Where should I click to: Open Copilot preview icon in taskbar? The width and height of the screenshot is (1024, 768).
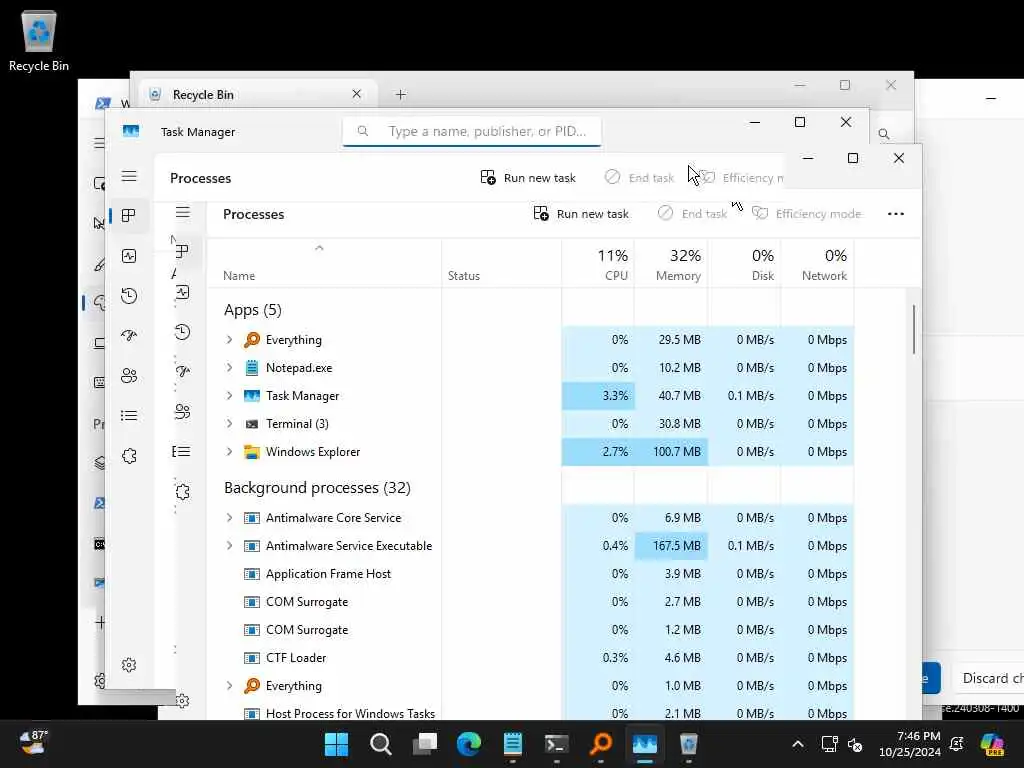coord(992,744)
